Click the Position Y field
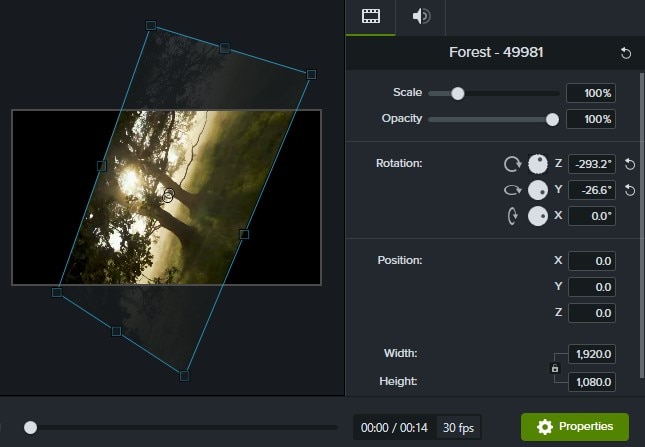 pos(592,287)
